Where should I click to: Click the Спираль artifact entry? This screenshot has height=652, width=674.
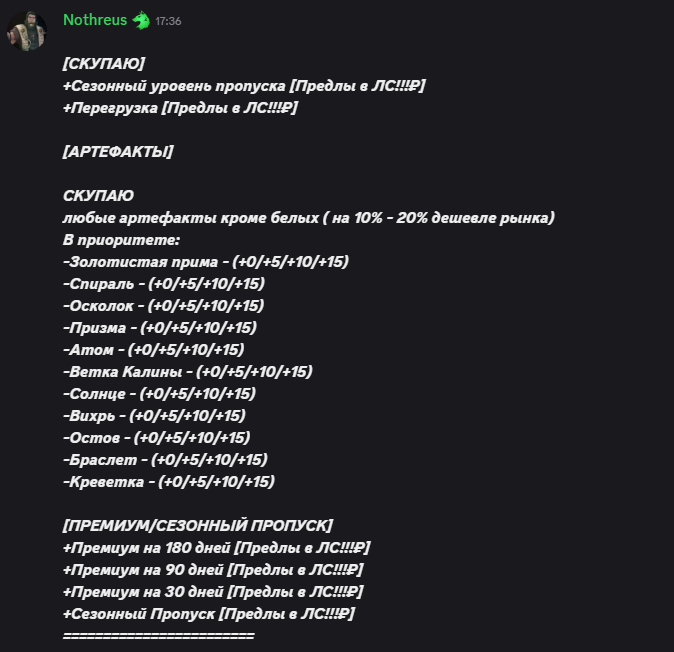click(164, 283)
